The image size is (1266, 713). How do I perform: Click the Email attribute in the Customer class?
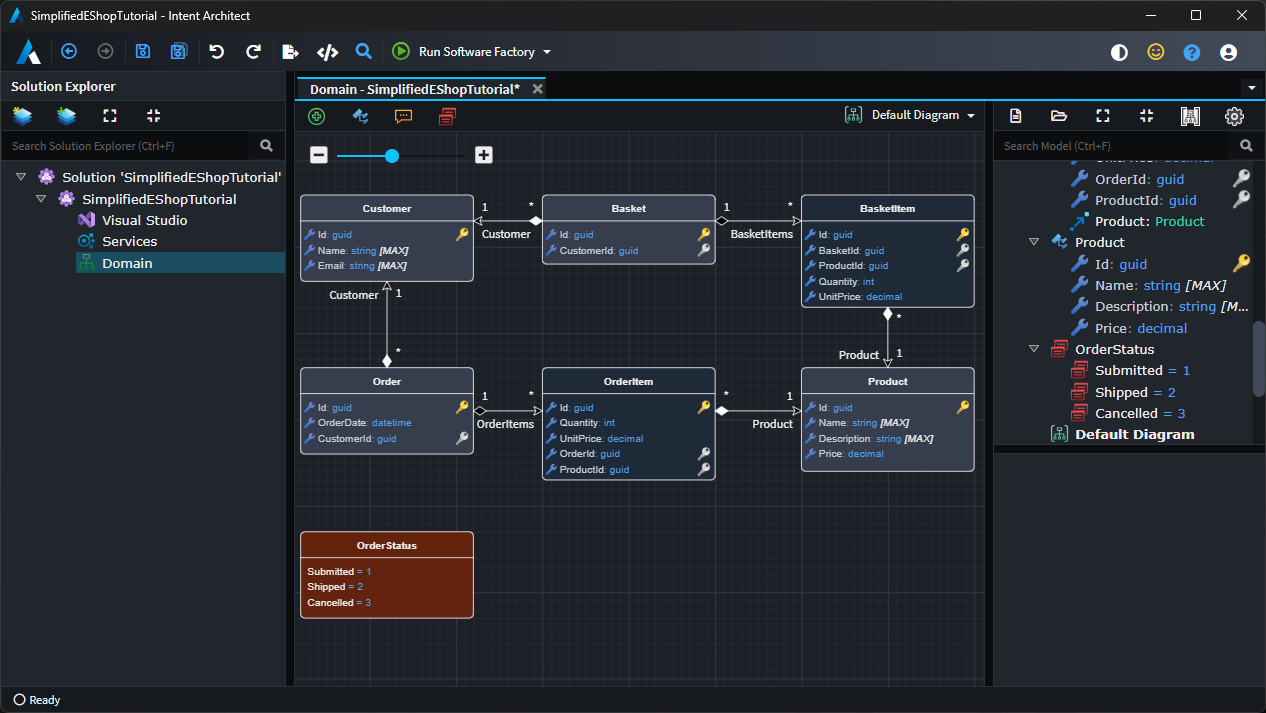357,266
